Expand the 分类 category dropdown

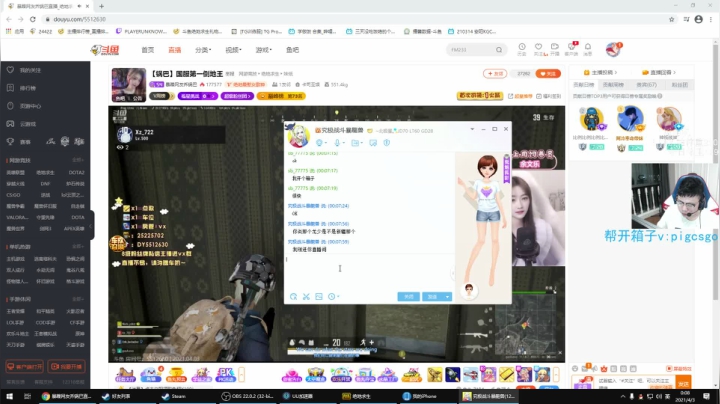tap(203, 50)
